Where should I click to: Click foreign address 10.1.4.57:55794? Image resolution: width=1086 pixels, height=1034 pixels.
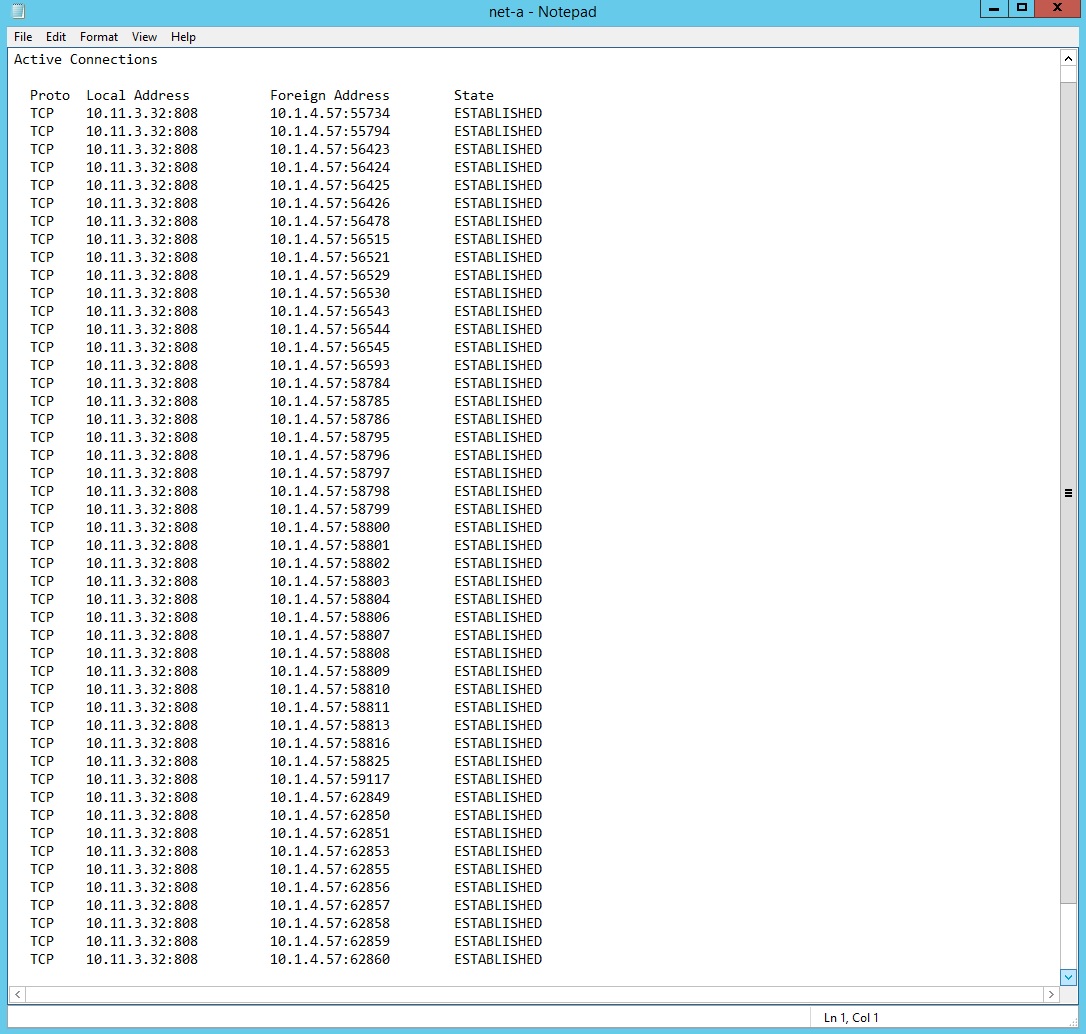tap(330, 132)
